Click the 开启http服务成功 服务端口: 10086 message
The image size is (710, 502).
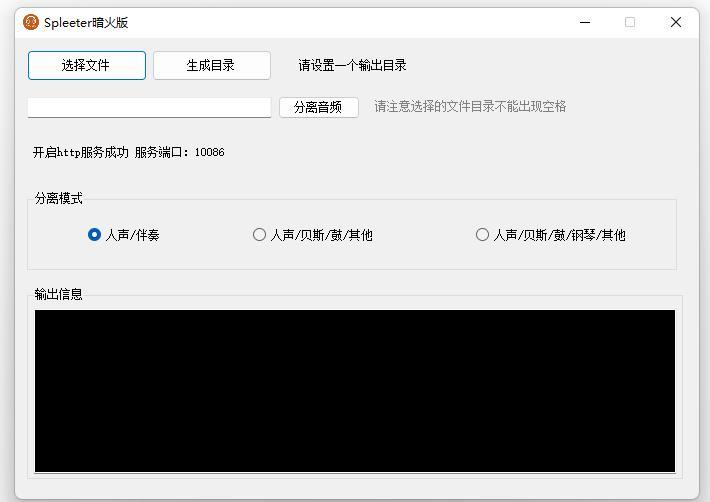click(x=129, y=152)
